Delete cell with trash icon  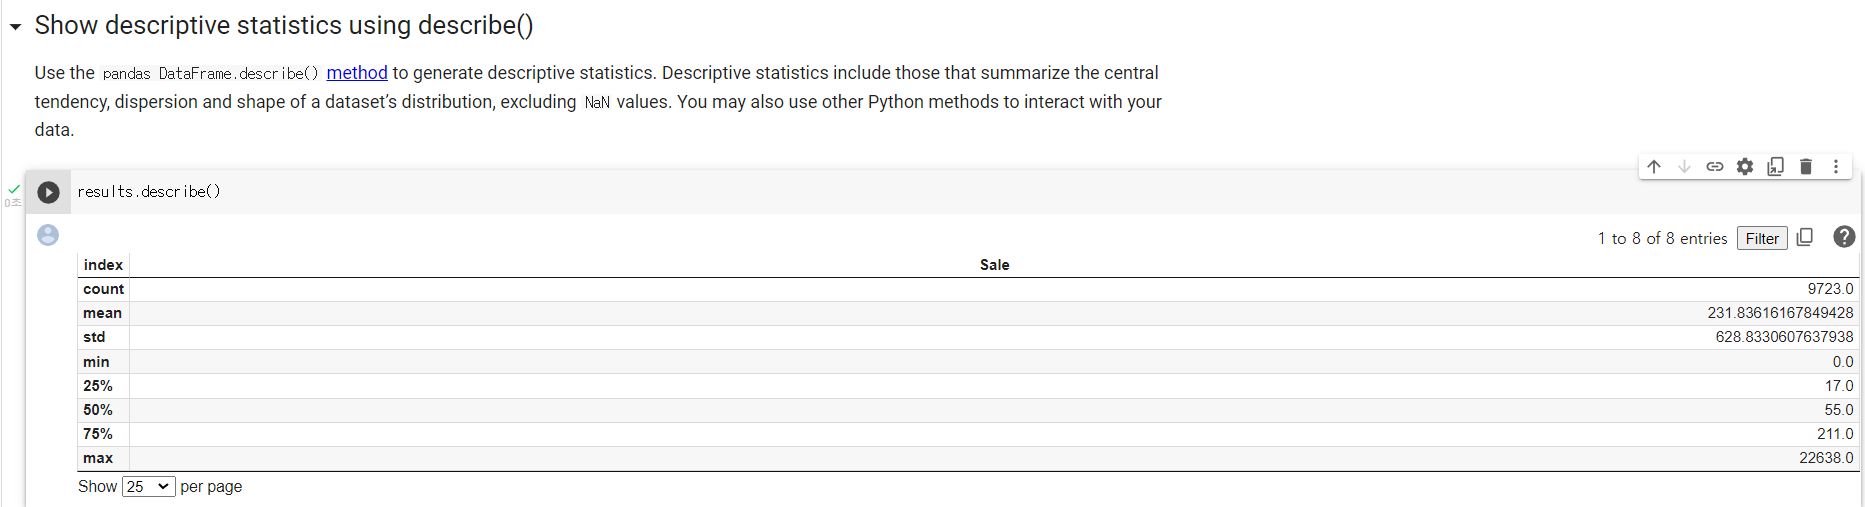pos(1806,167)
